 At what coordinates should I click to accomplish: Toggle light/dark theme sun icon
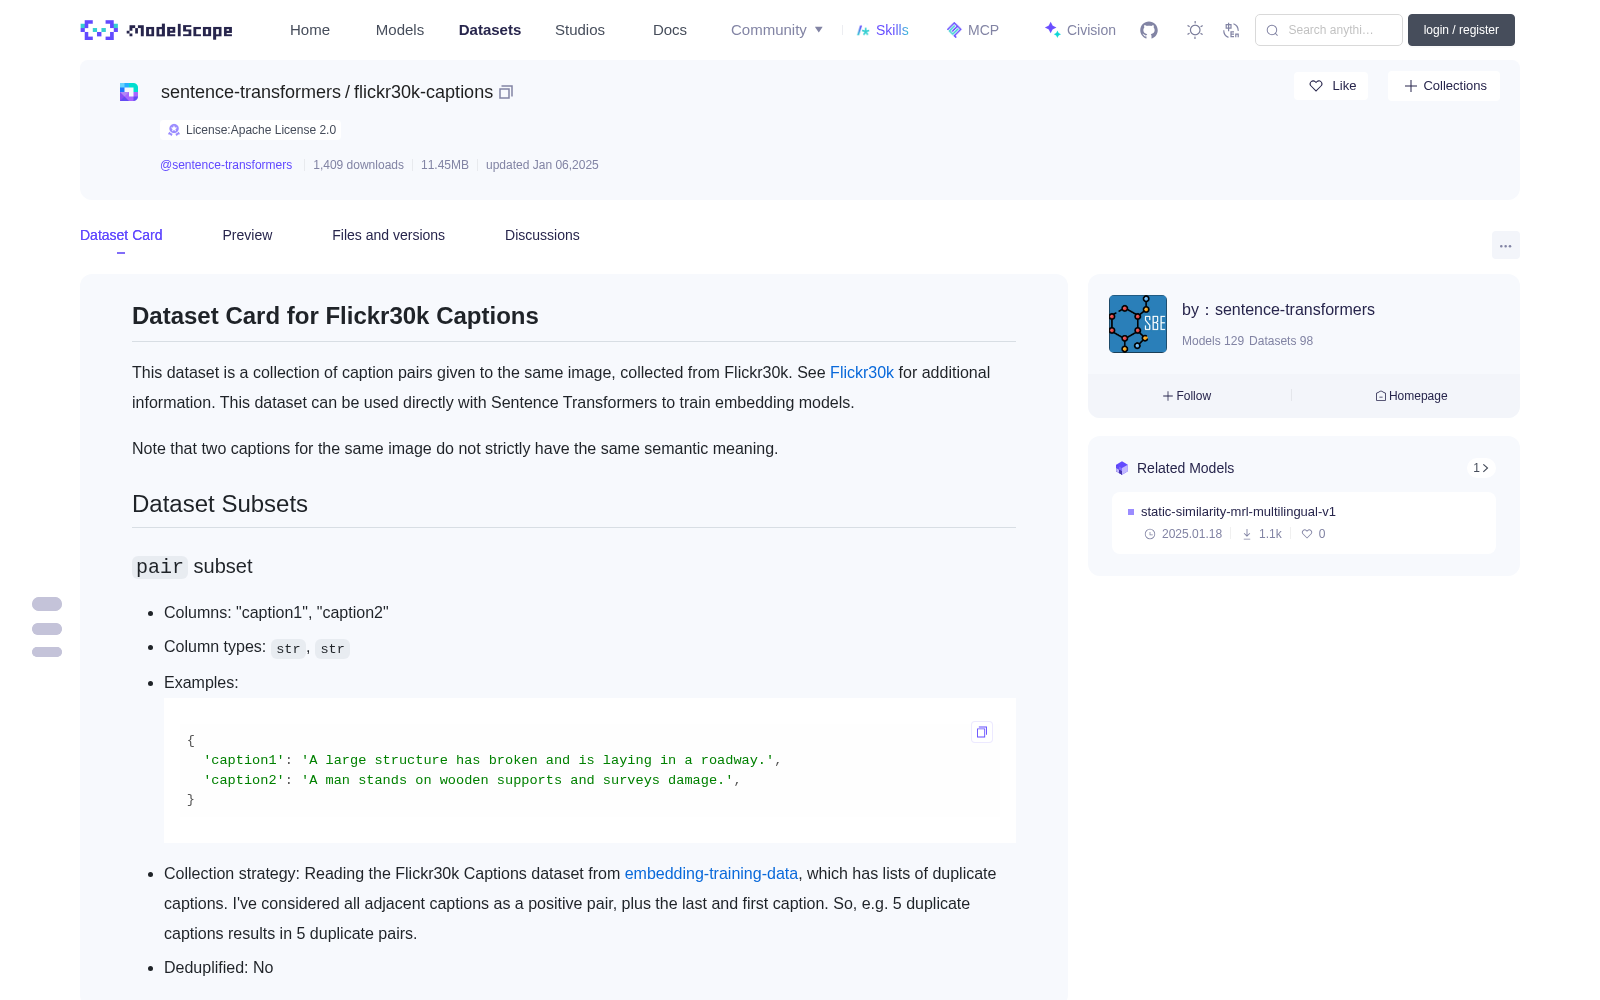point(1195,30)
